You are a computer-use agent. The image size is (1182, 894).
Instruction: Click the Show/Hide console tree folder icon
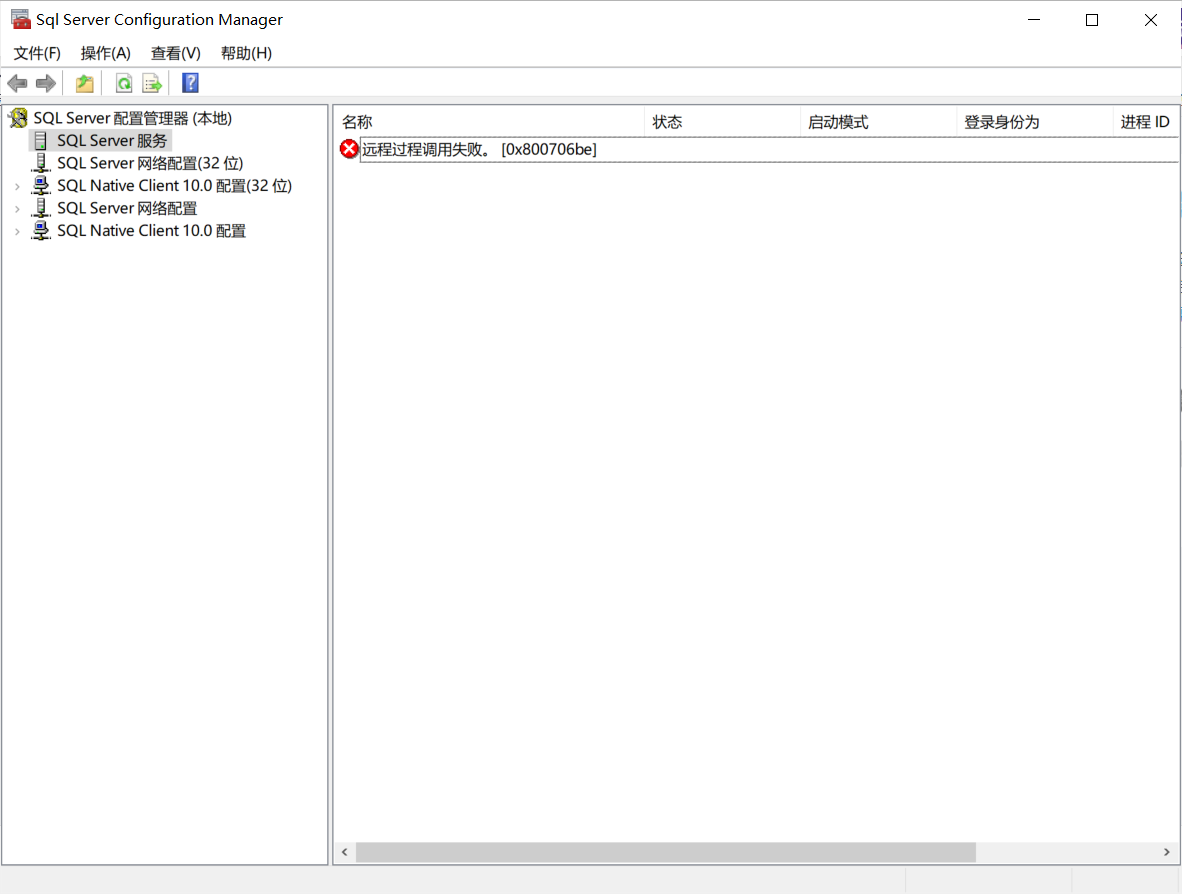click(84, 82)
